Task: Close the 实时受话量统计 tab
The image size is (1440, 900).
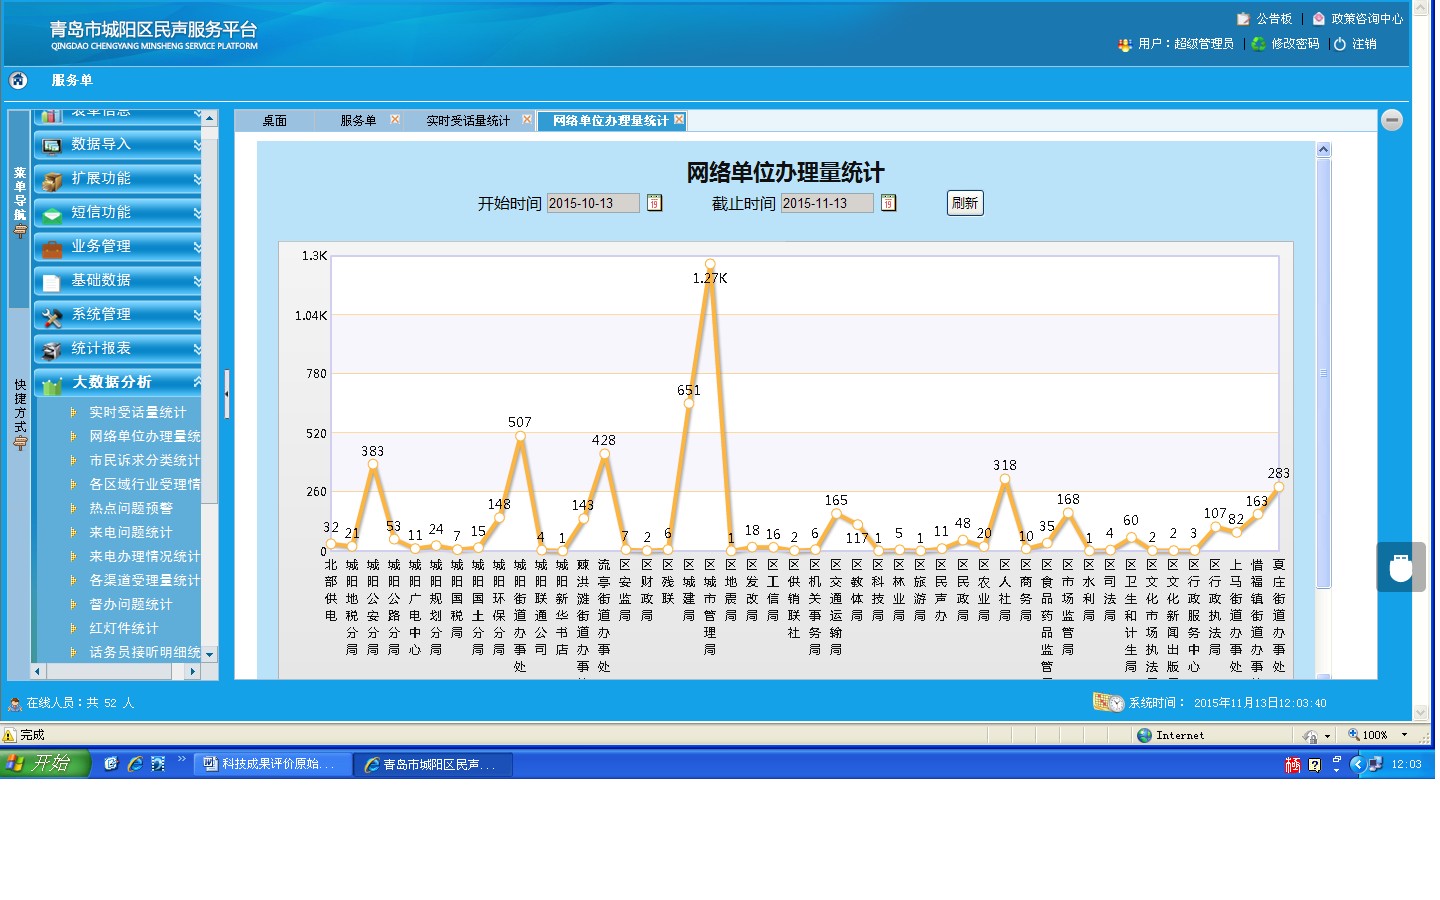Action: [x=527, y=120]
